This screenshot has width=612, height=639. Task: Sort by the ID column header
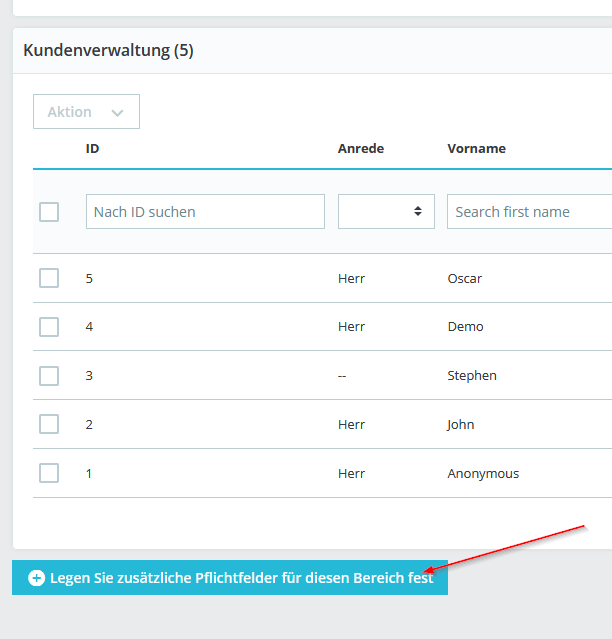(x=92, y=149)
